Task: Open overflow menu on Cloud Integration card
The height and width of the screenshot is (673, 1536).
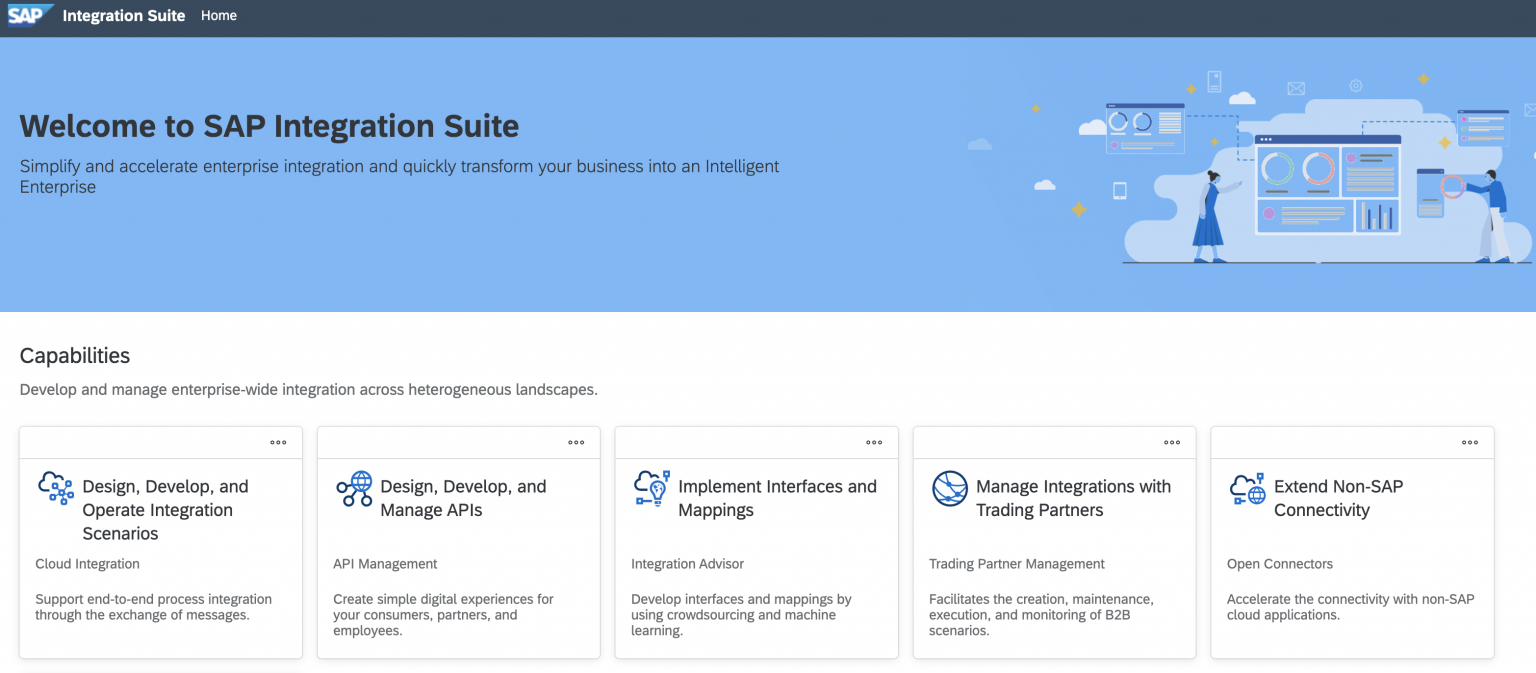Action: tap(278, 441)
